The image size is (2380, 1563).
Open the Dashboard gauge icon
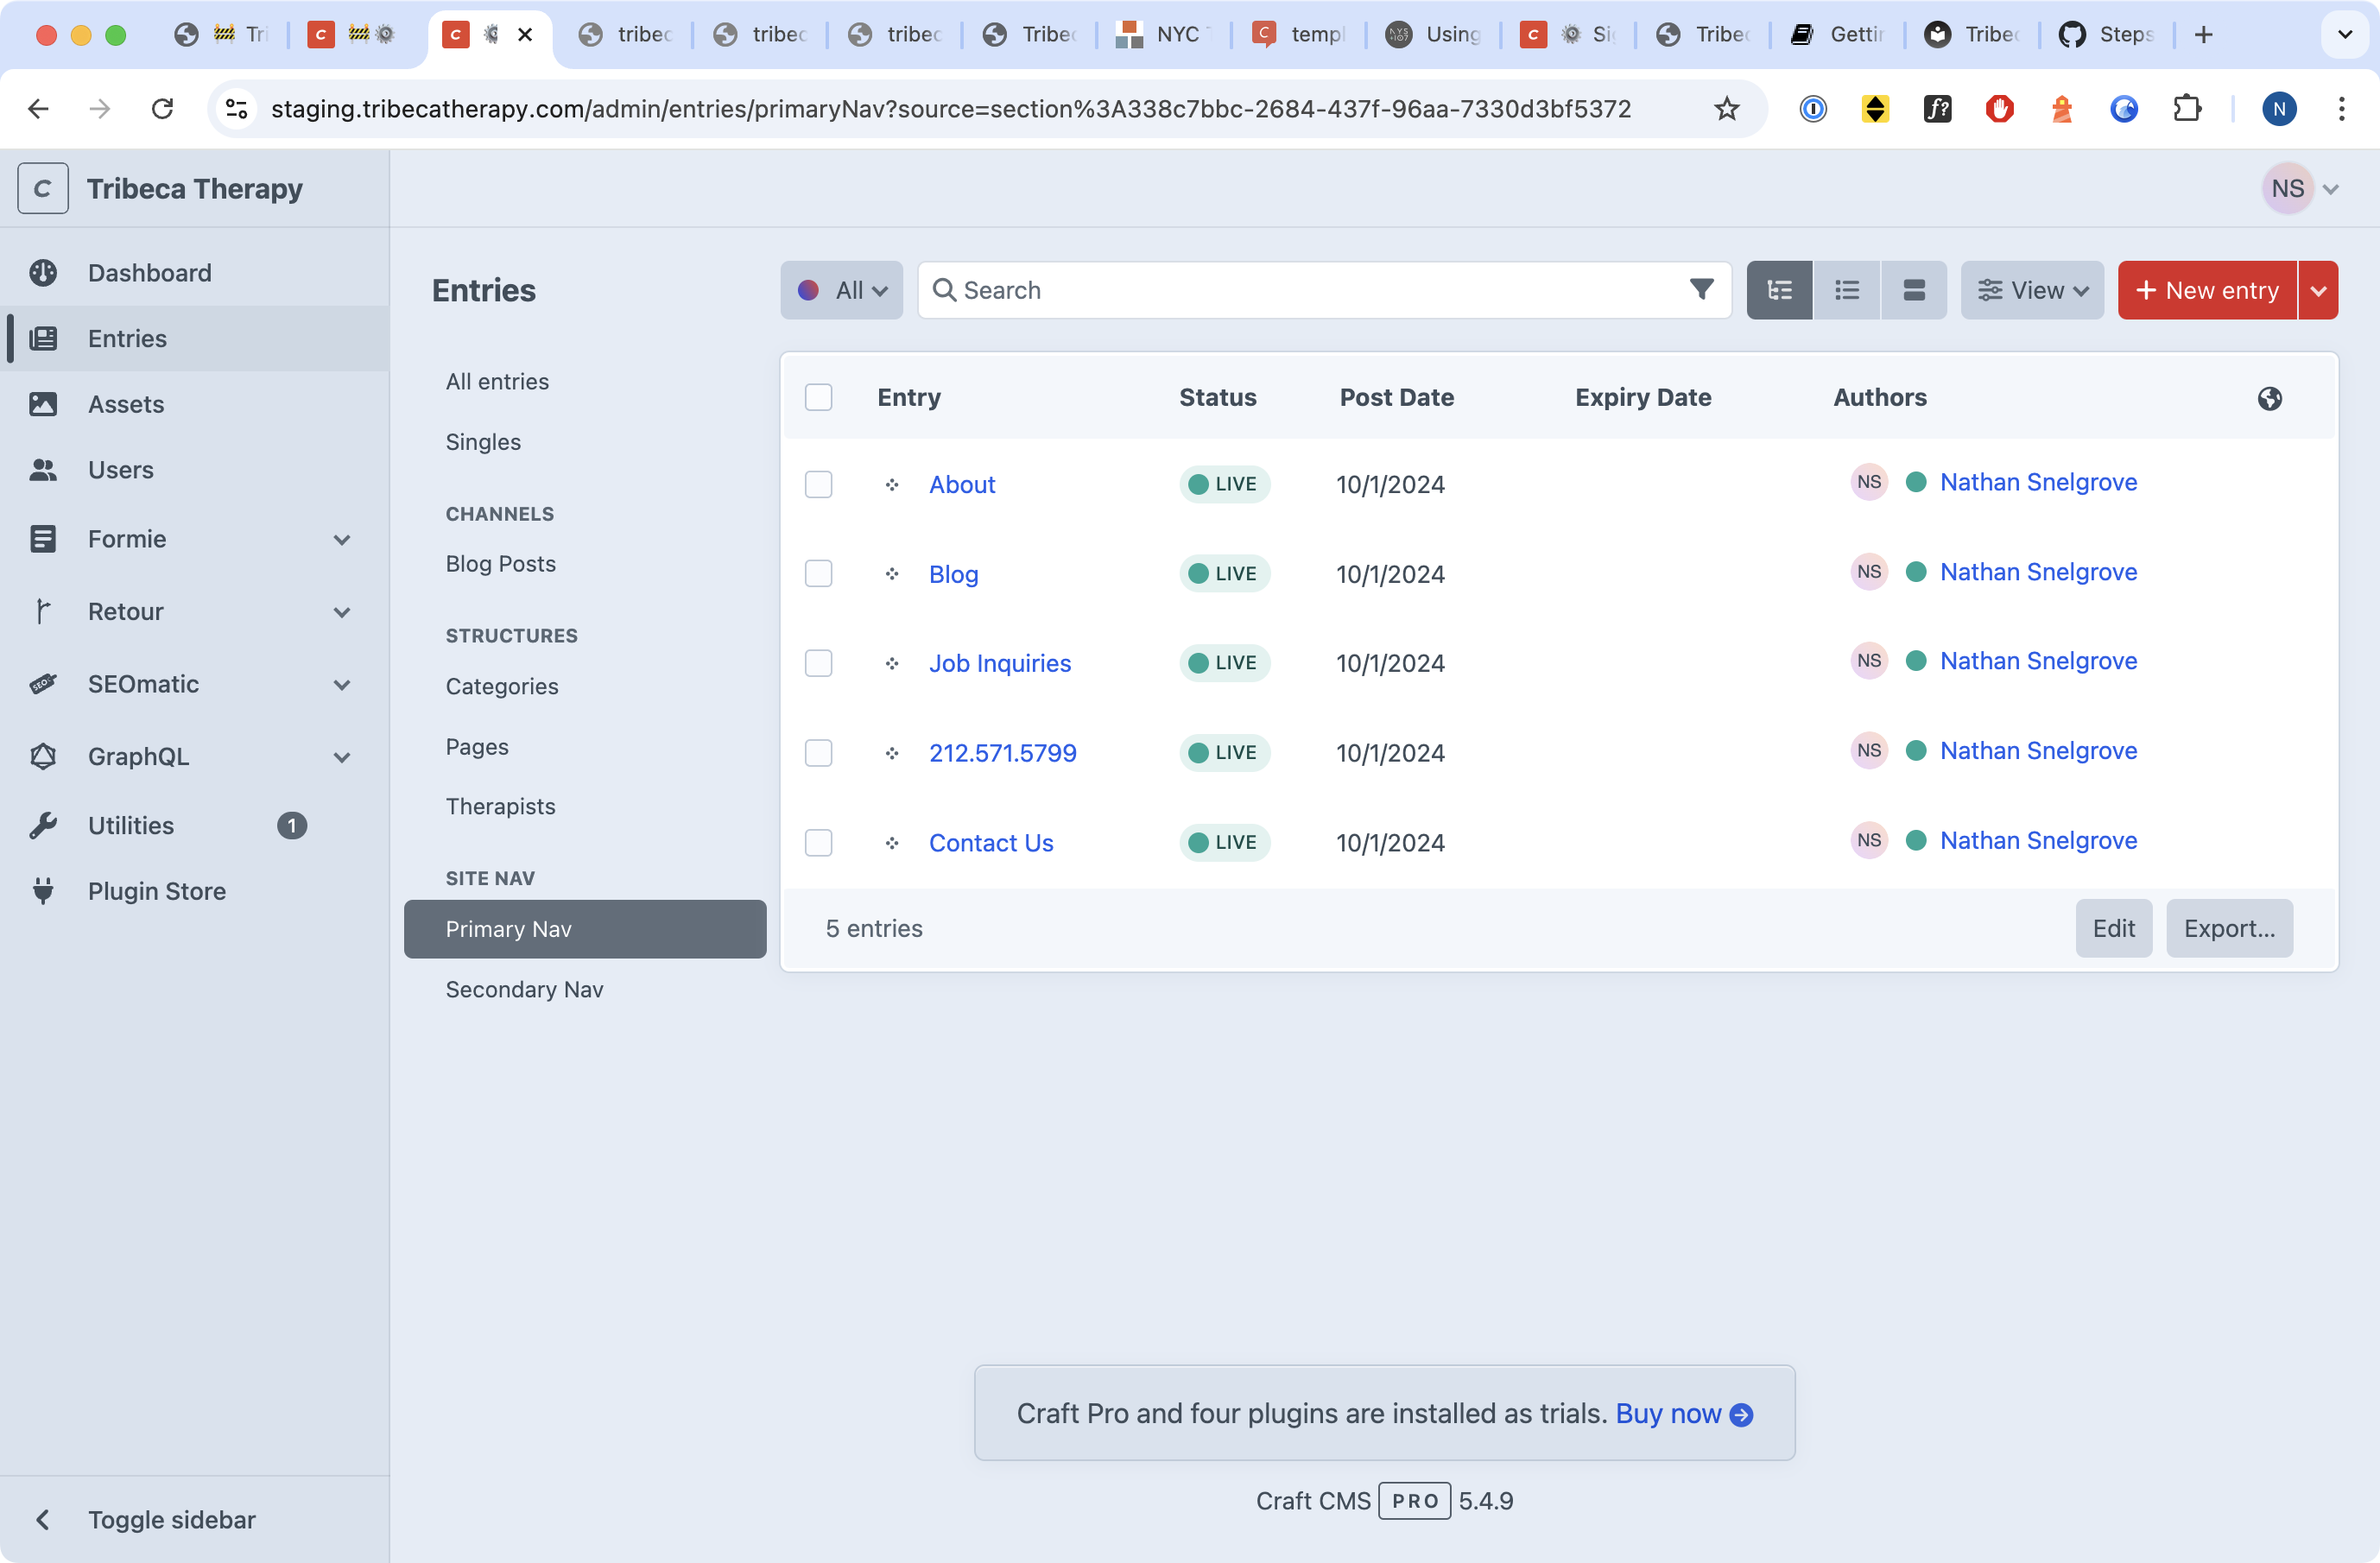pyautogui.click(x=43, y=273)
